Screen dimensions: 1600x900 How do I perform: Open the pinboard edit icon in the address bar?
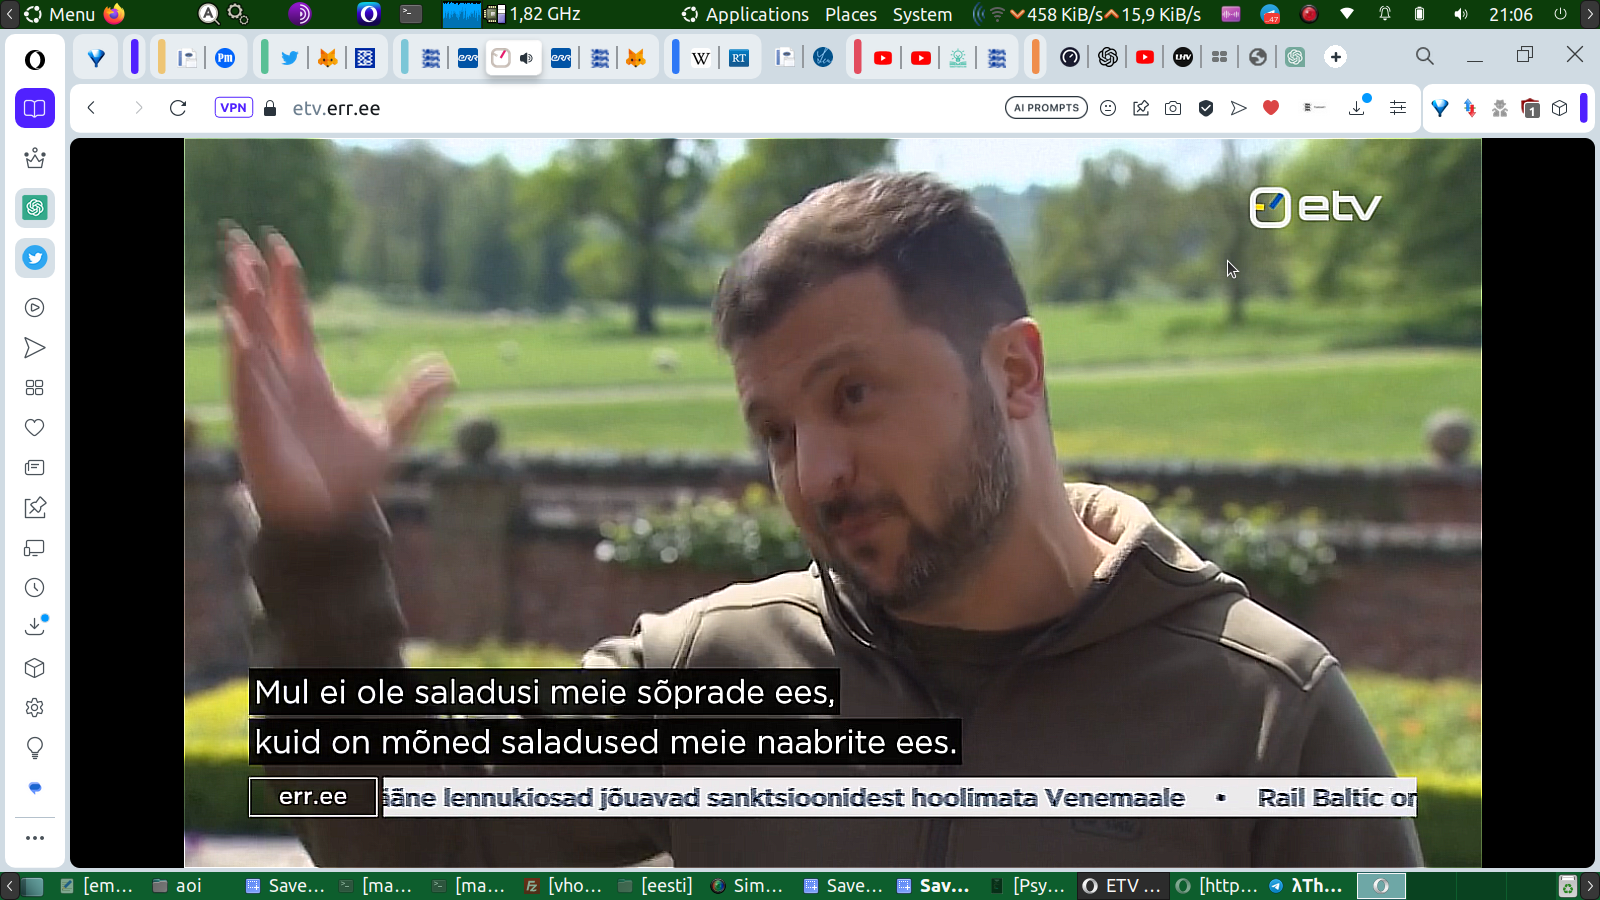pyautogui.click(x=1141, y=108)
